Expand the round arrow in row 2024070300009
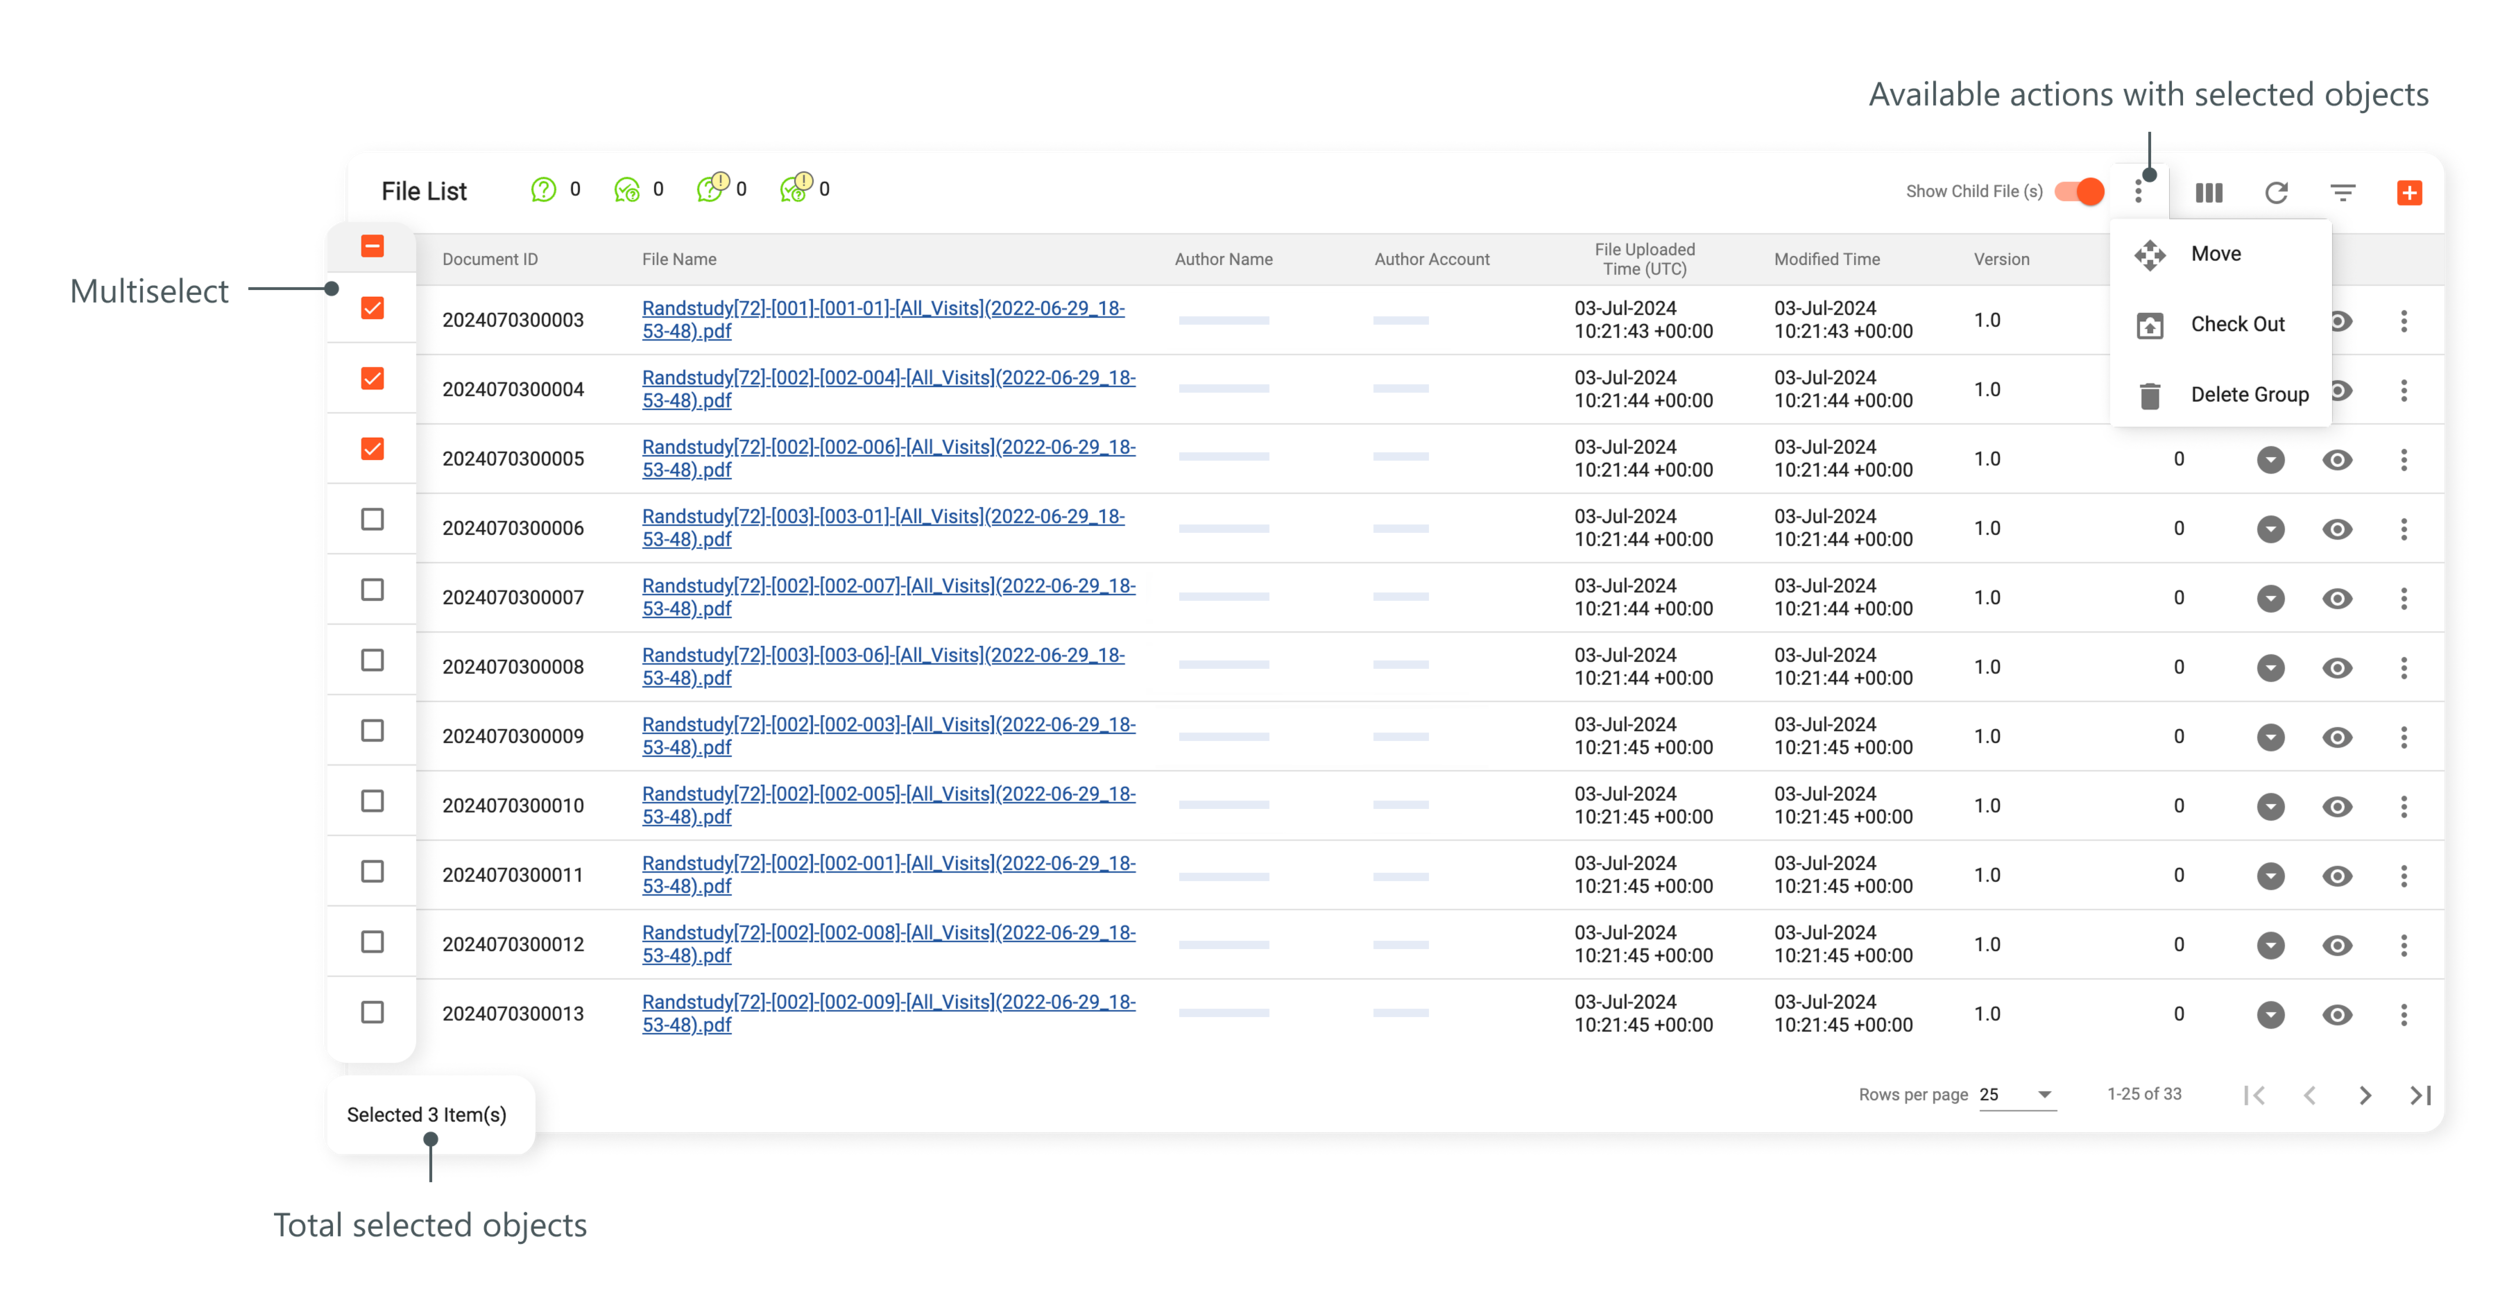The image size is (2500, 1314). pyautogui.click(x=2271, y=737)
